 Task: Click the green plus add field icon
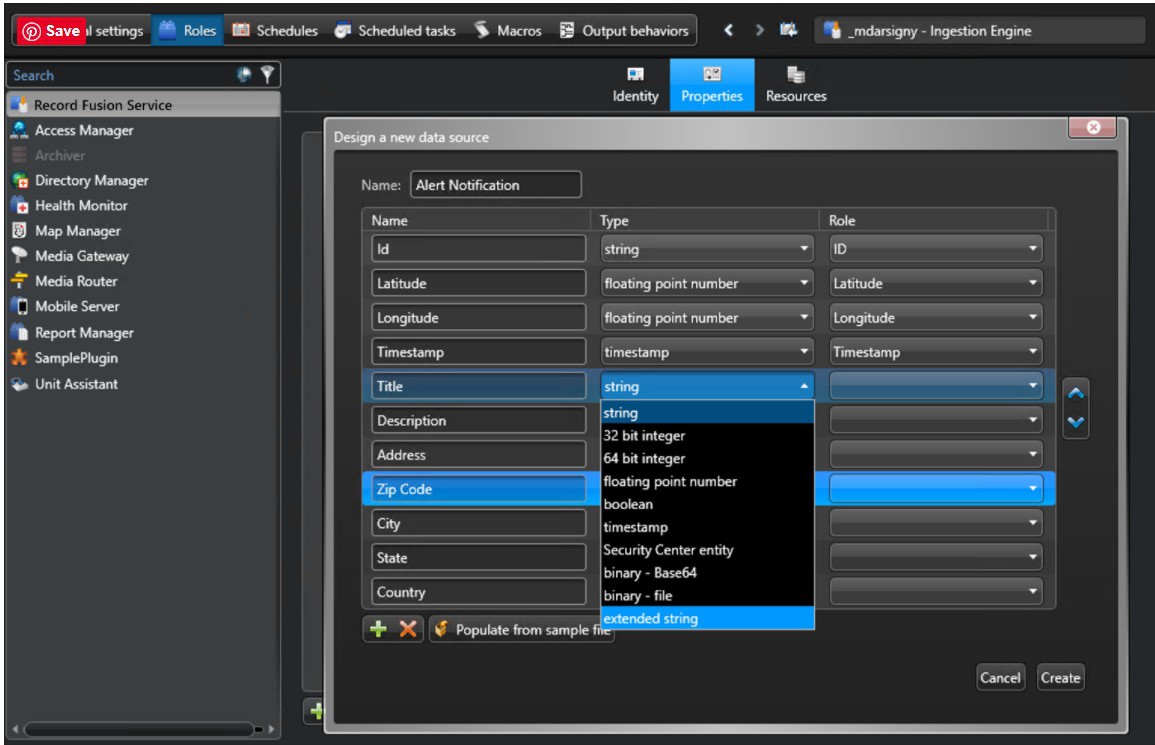379,630
